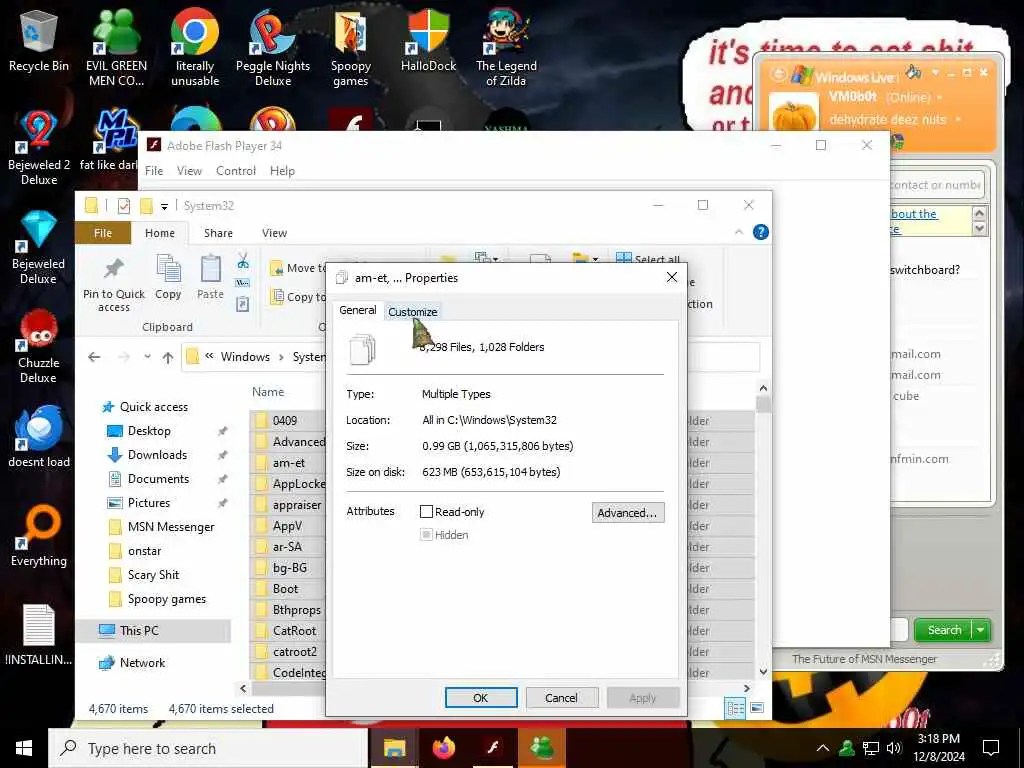Image resolution: width=1024 pixels, height=768 pixels.
Task: Open status dropdown next to (Online)
Action: [x=940, y=97]
